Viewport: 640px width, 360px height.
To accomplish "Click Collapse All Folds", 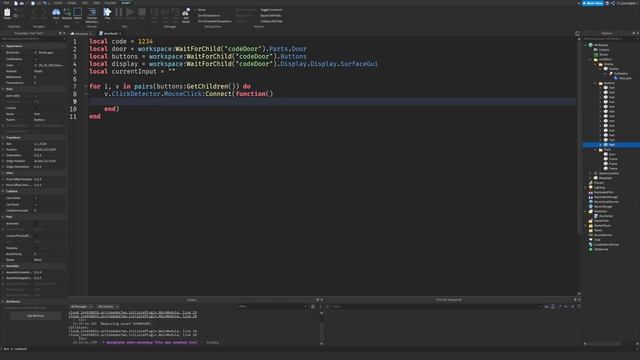I will 271,21.
